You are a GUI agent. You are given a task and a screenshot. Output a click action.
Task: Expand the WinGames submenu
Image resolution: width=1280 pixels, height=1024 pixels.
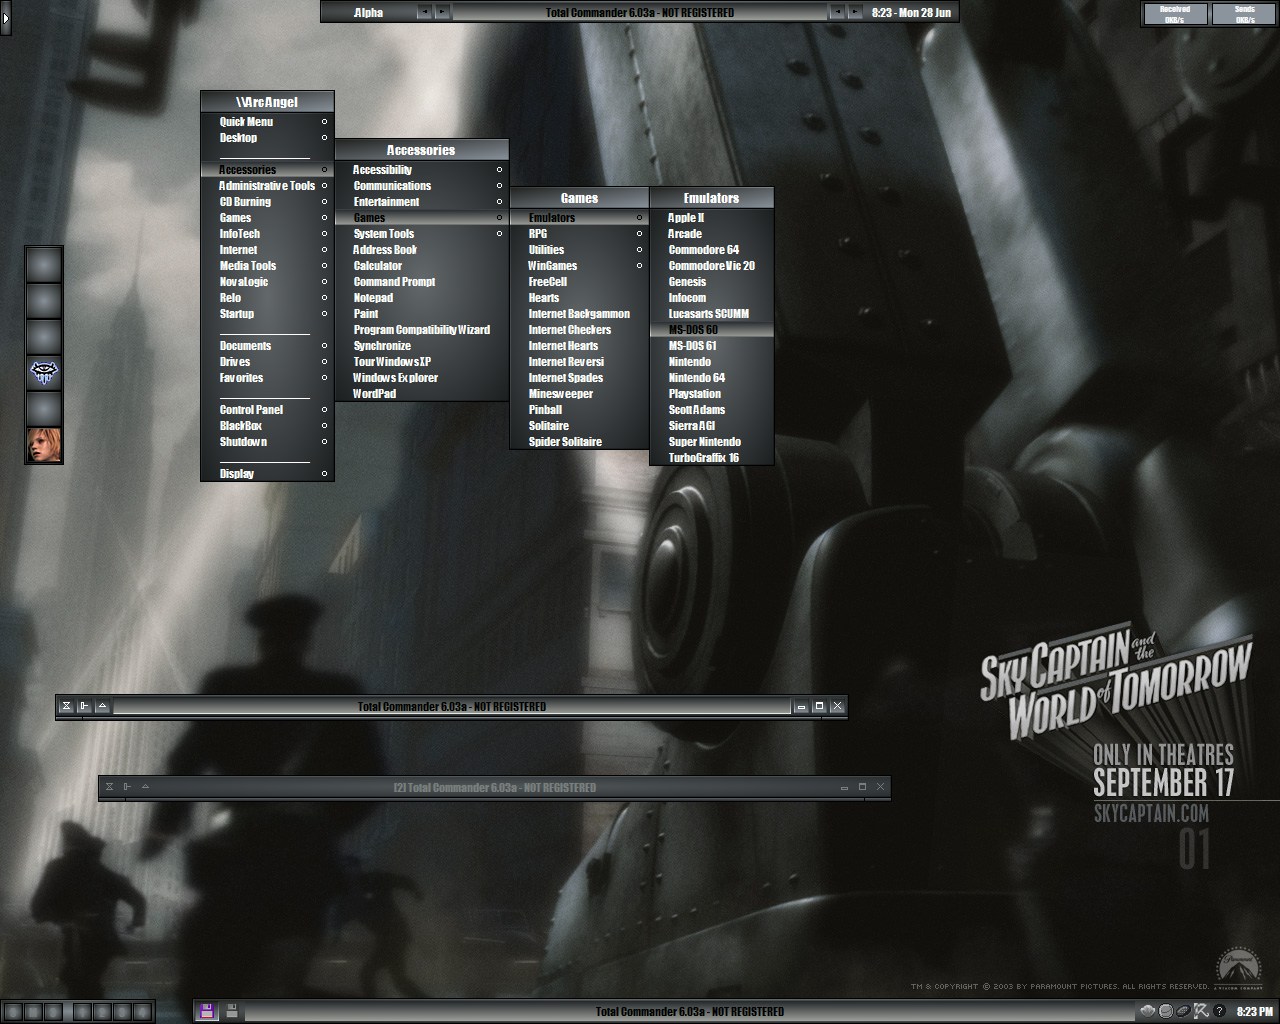point(579,266)
